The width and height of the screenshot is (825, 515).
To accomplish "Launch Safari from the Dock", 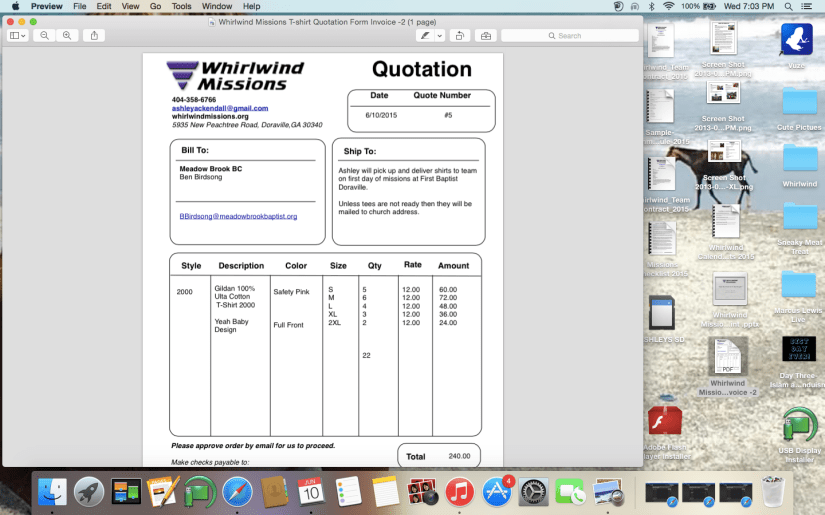I will 237,492.
